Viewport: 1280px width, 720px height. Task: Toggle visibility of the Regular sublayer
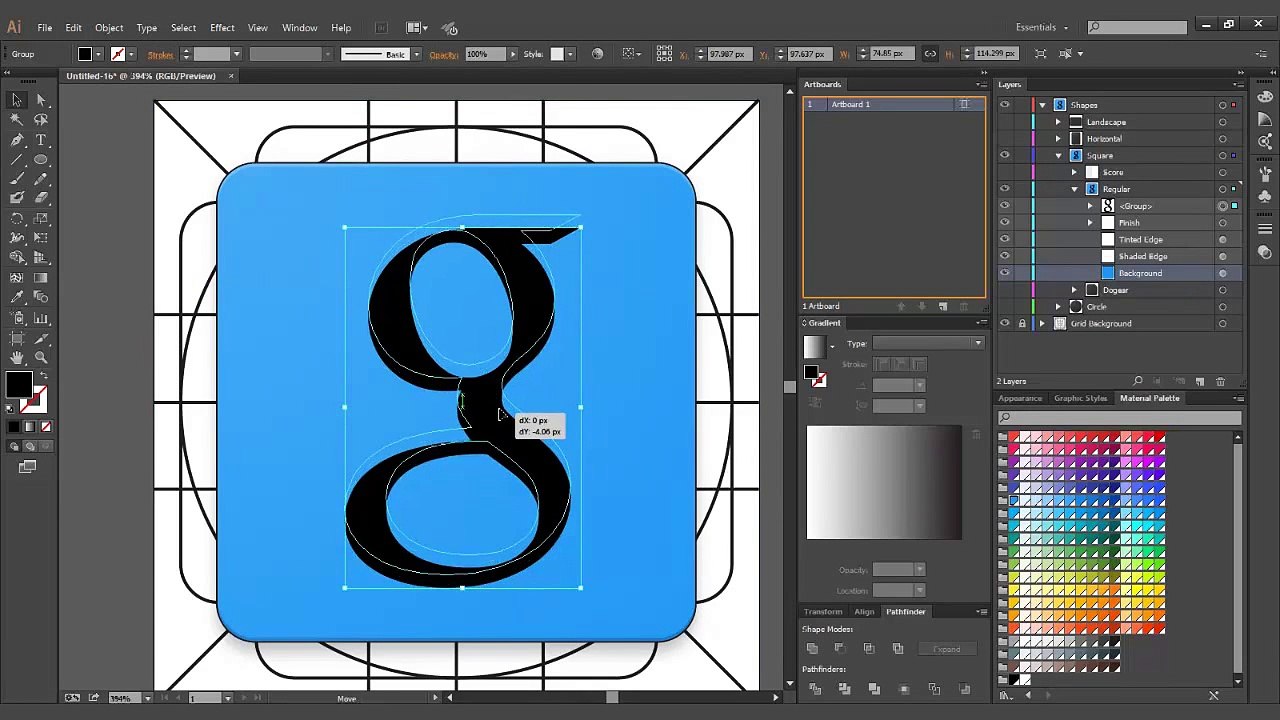1005,189
